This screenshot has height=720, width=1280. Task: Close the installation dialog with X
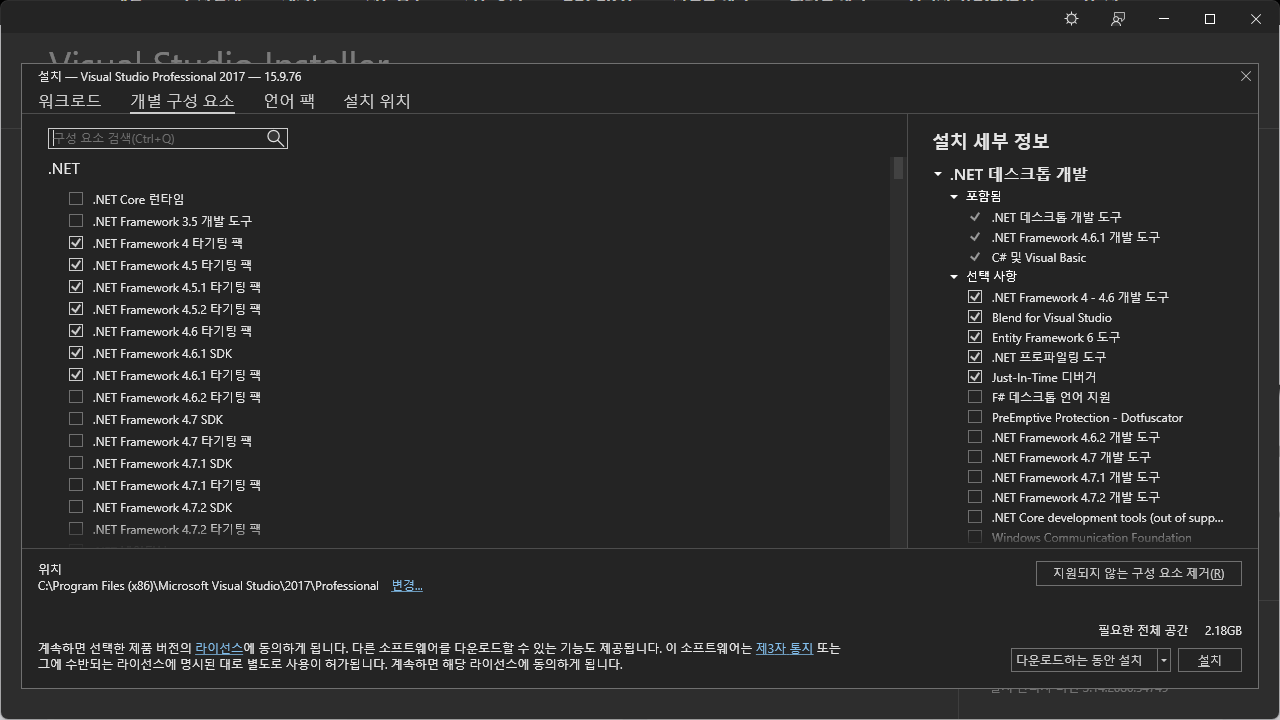coord(1246,76)
